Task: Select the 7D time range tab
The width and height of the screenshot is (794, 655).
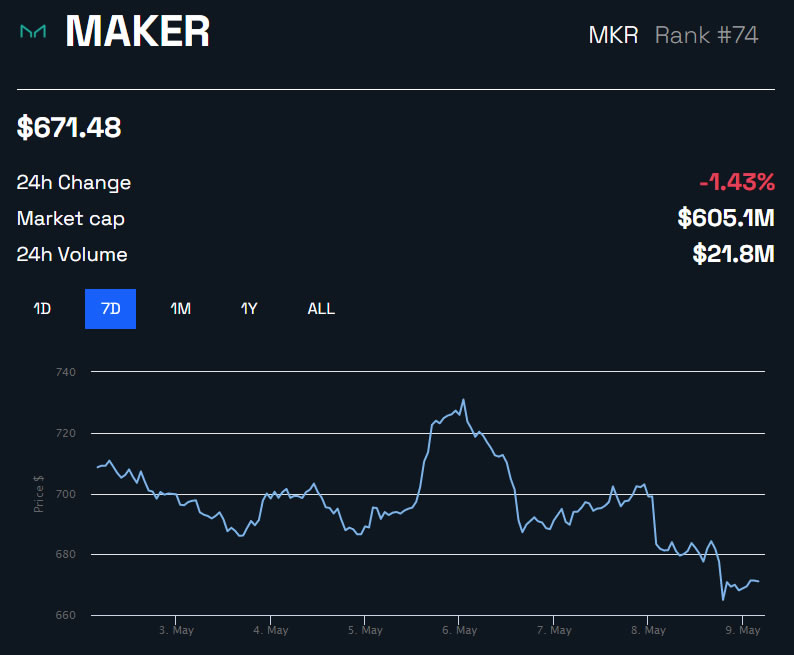Action: [x=110, y=309]
